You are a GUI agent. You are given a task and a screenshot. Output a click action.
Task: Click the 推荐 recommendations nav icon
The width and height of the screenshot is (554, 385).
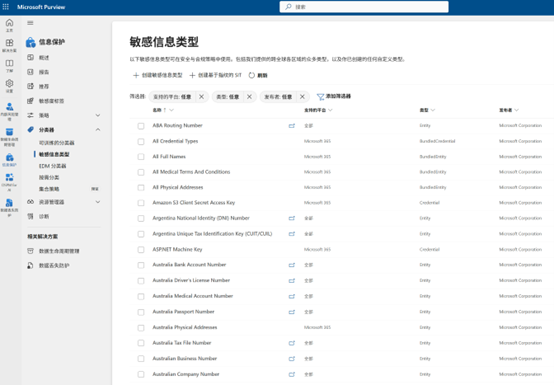pyautogui.click(x=31, y=86)
